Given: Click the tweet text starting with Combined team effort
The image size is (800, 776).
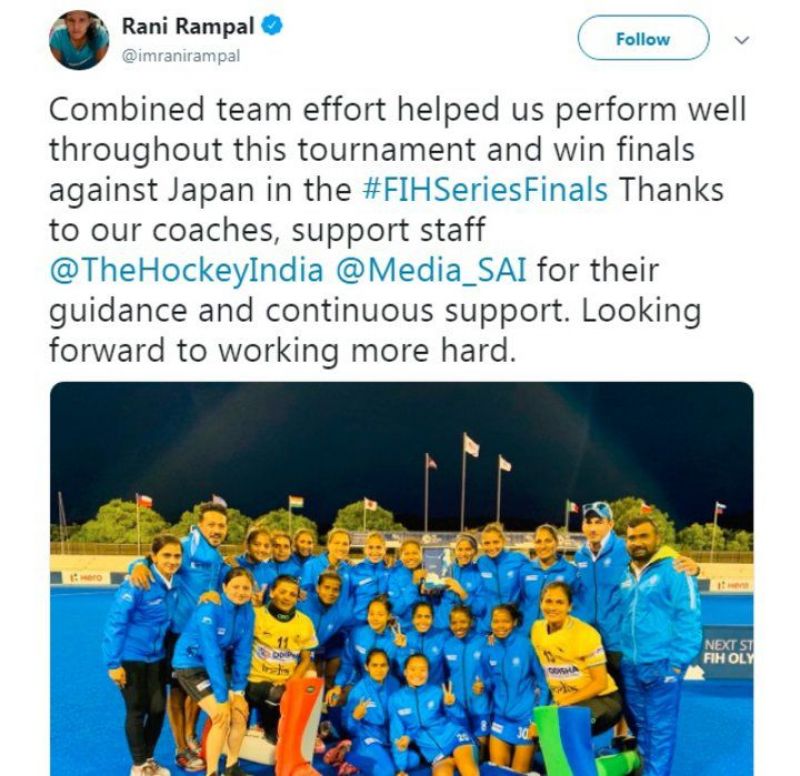Looking at the screenshot, I should point(397,230).
